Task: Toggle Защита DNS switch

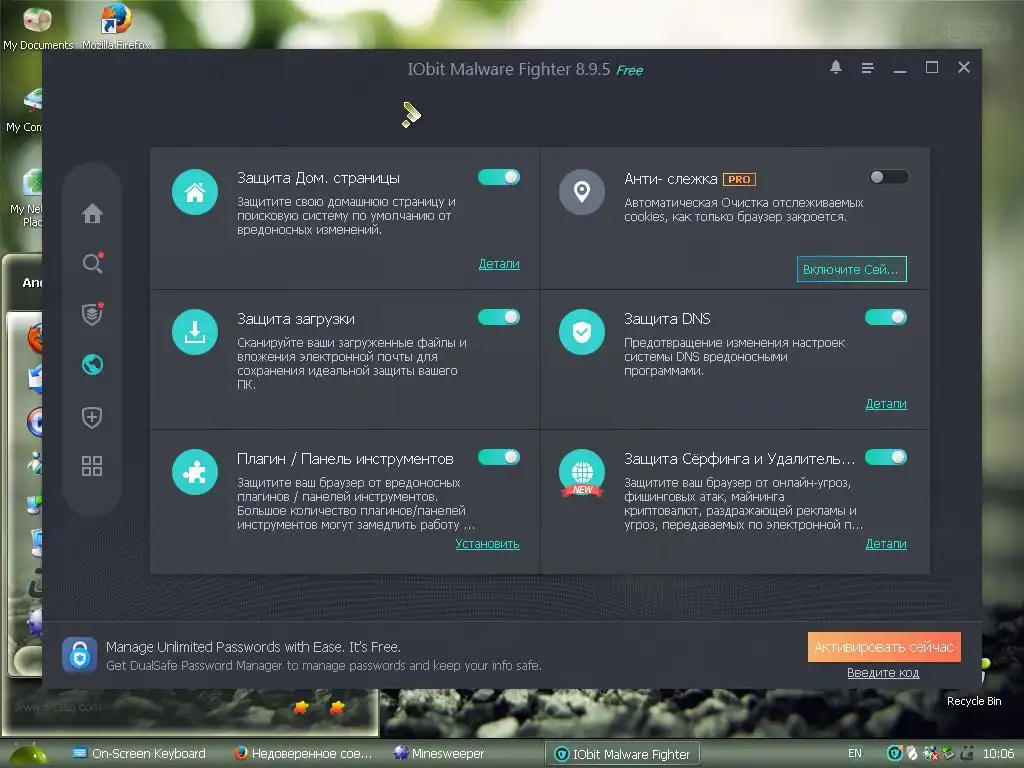Action: 886,317
